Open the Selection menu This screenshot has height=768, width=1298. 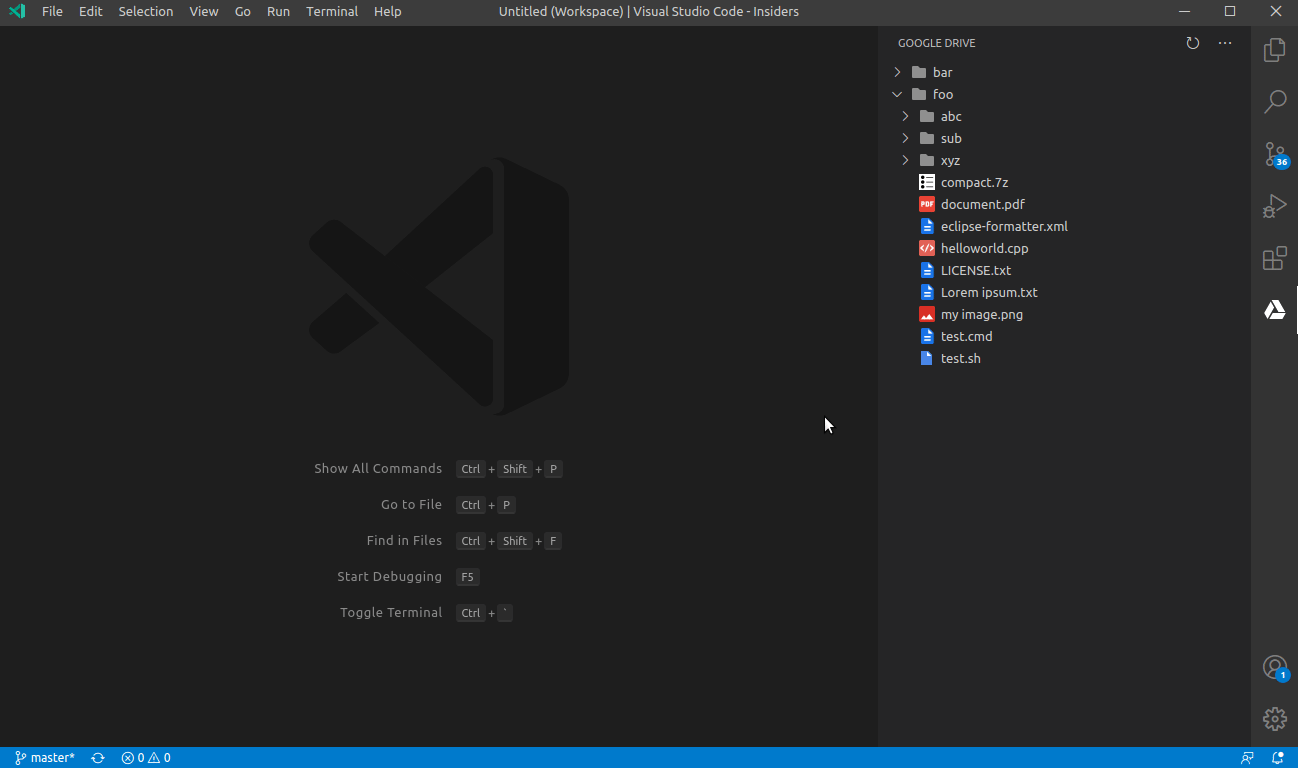tap(146, 12)
